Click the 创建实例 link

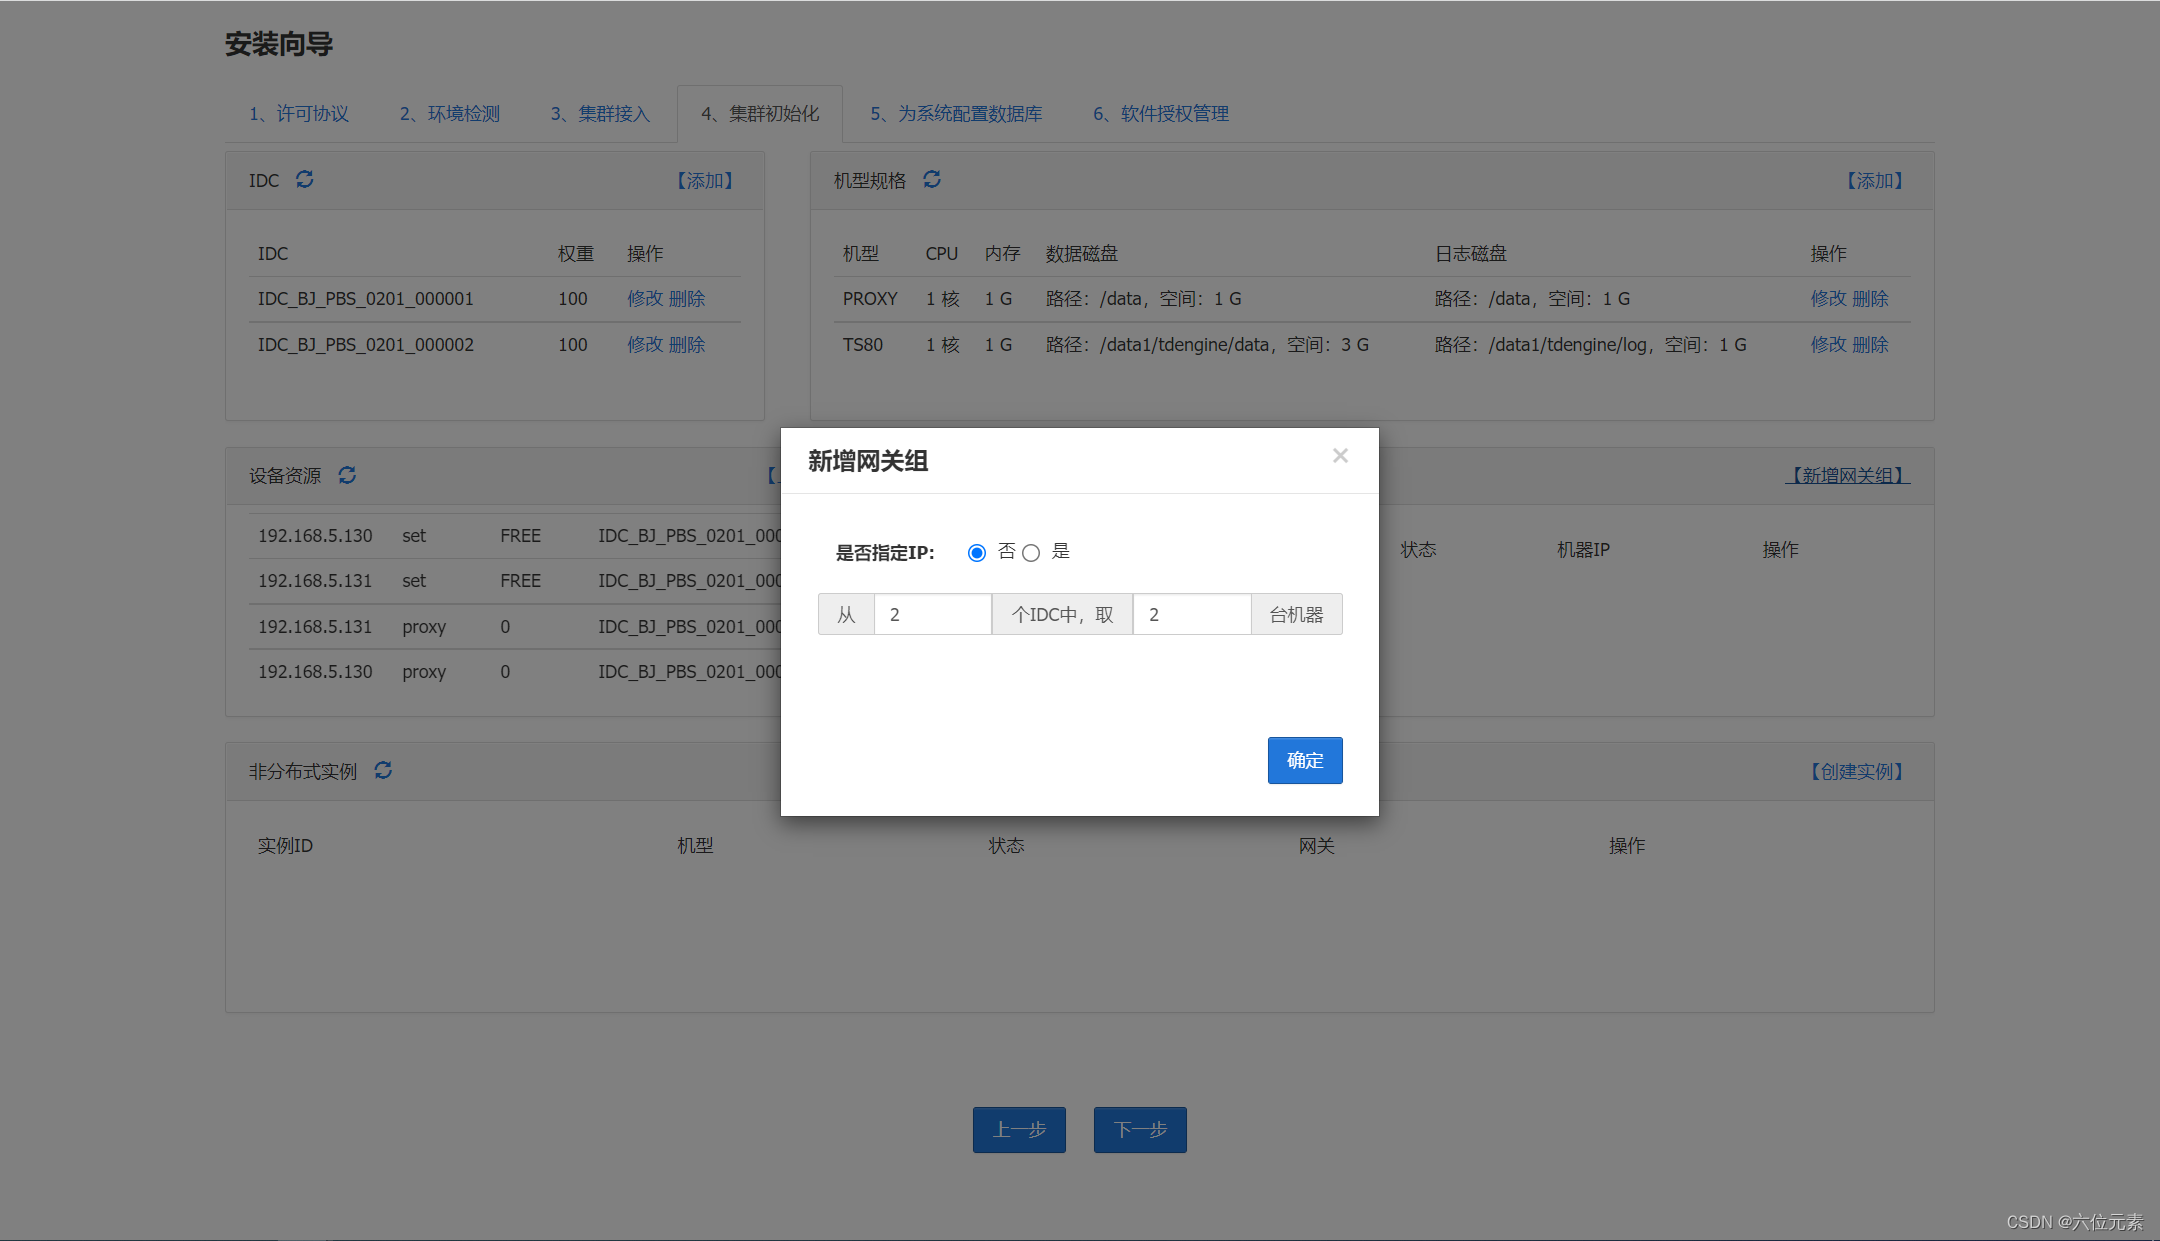tap(1857, 772)
